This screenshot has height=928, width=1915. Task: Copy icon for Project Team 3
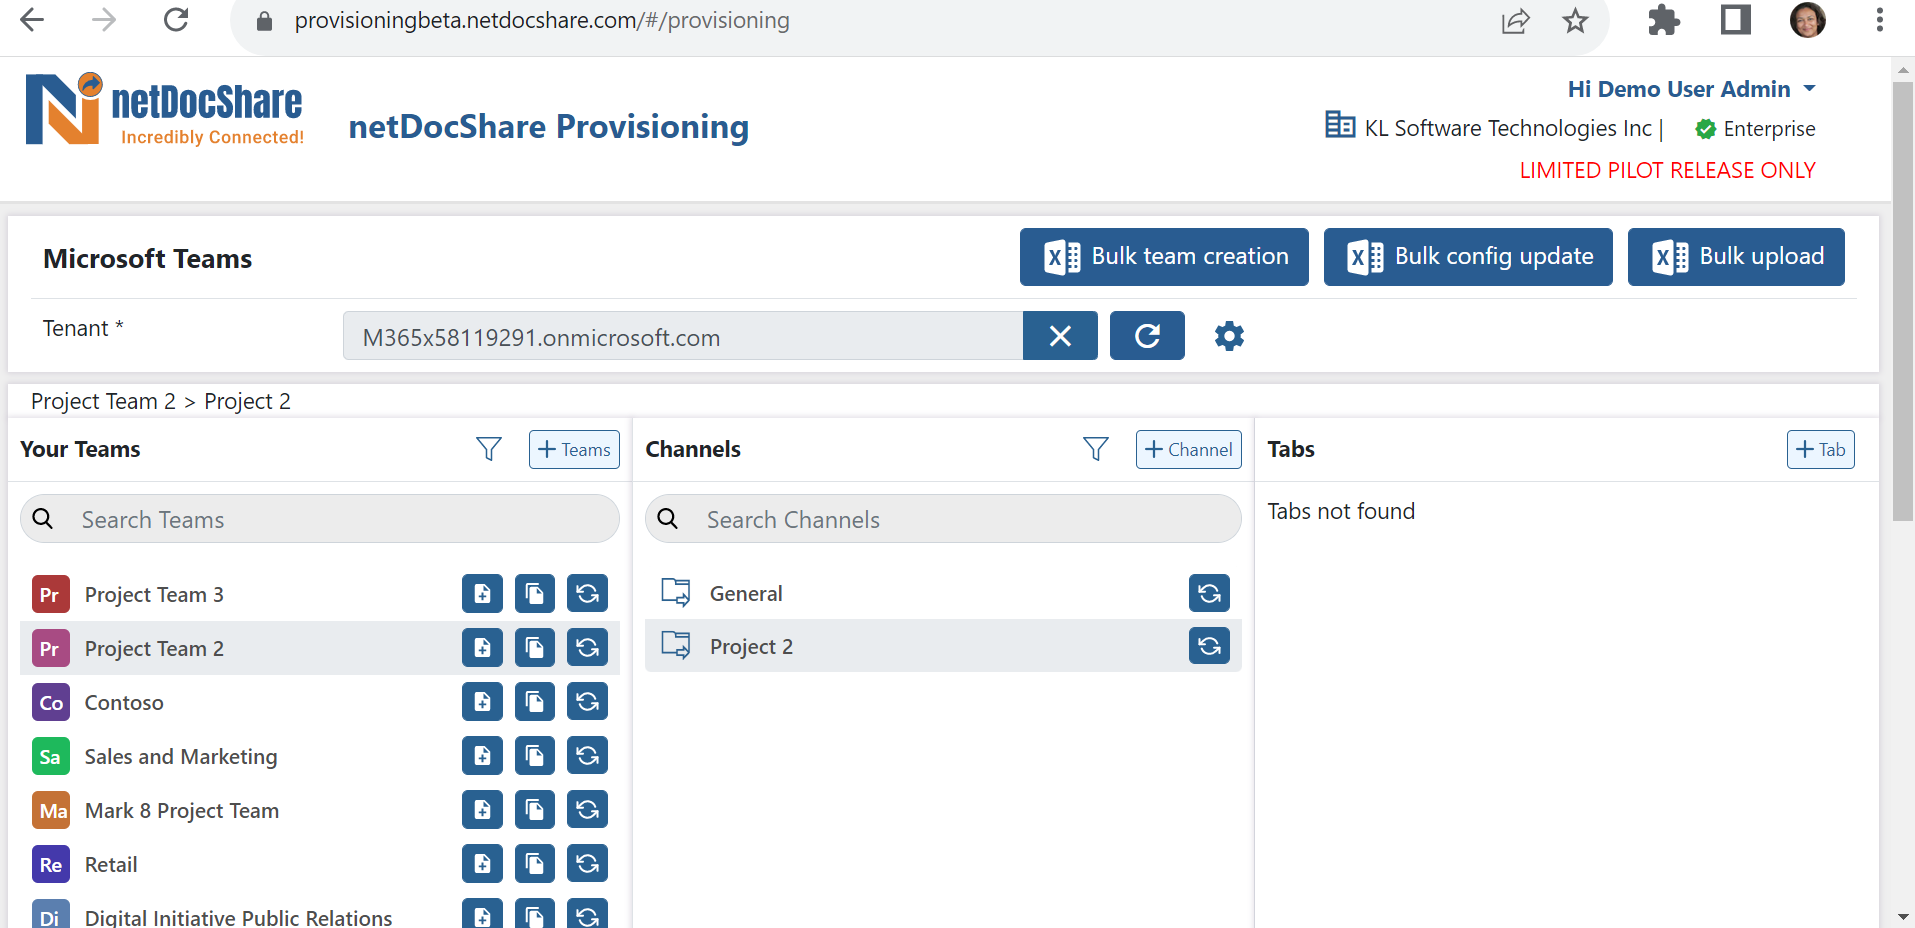tap(535, 594)
